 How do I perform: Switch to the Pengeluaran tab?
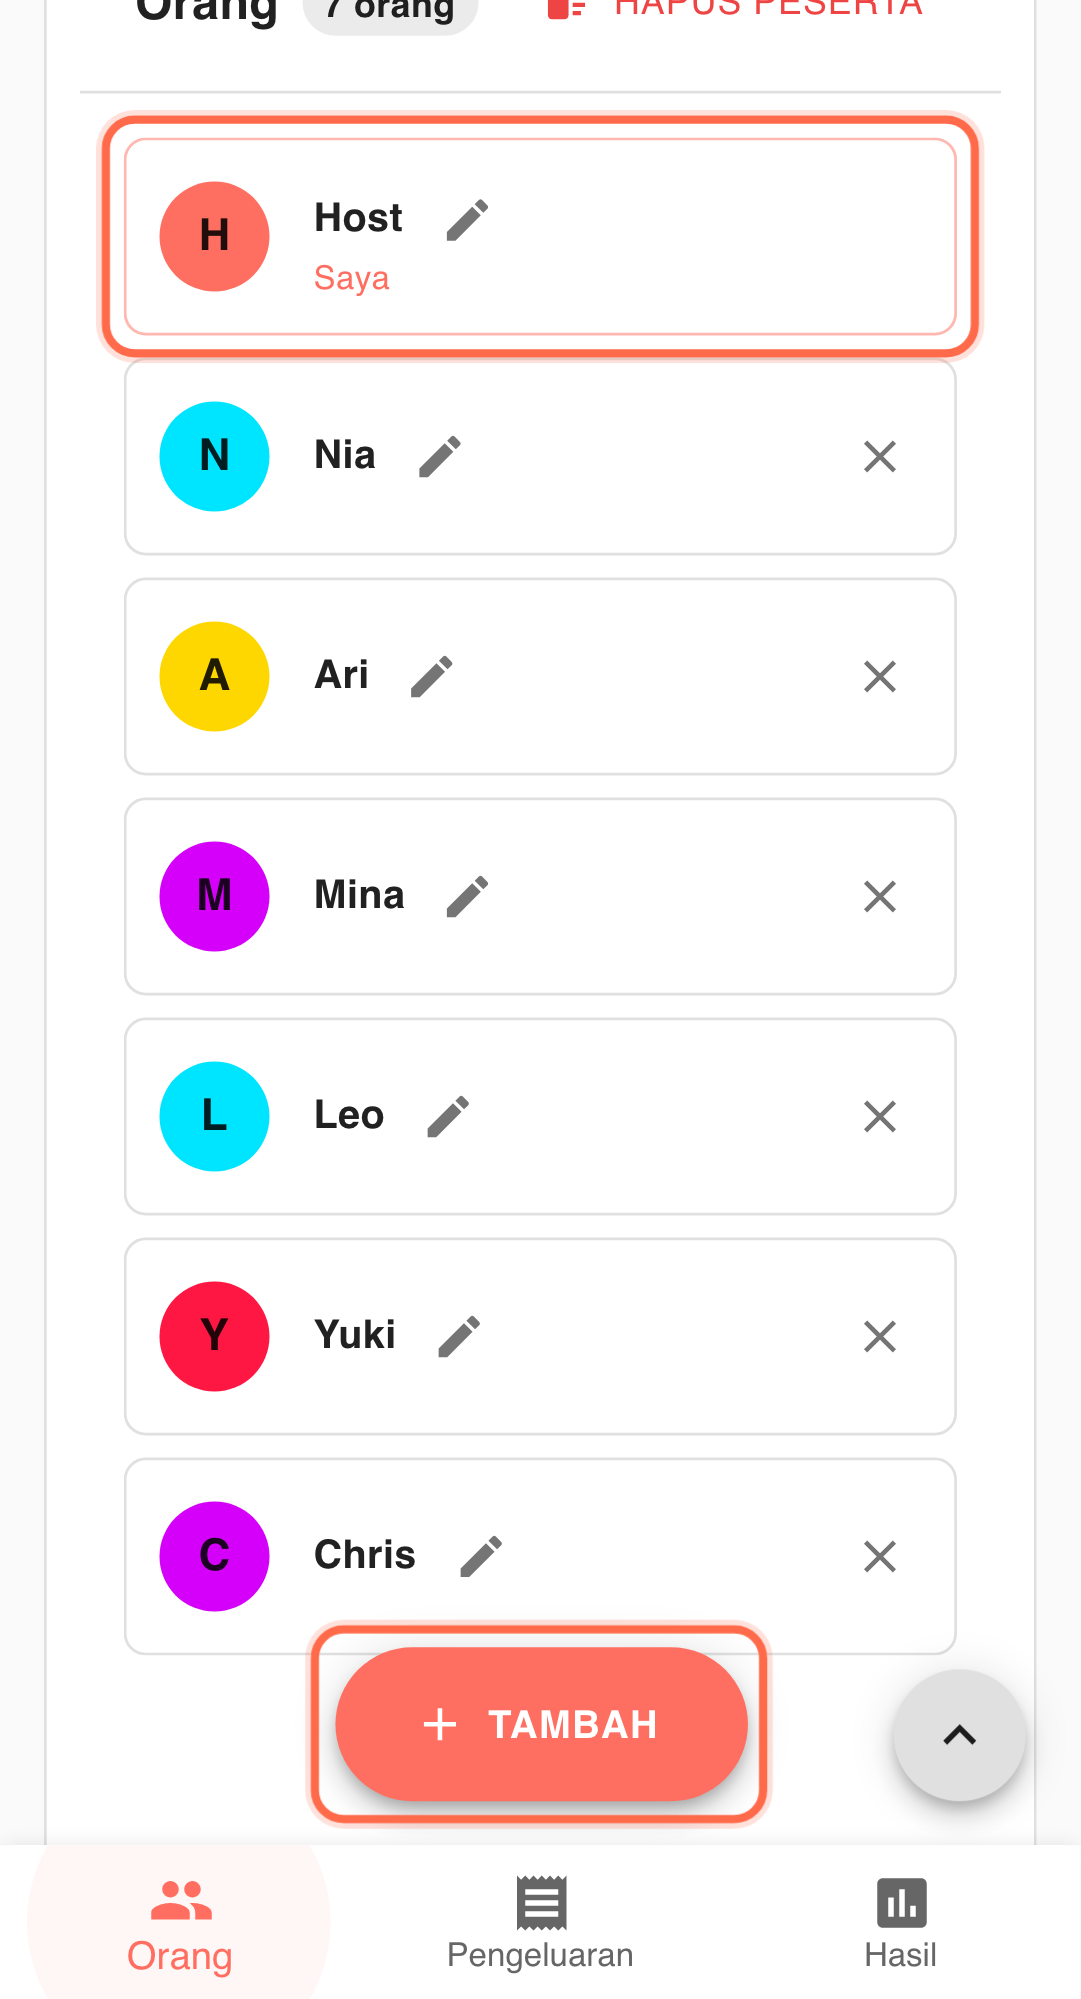tap(540, 1922)
